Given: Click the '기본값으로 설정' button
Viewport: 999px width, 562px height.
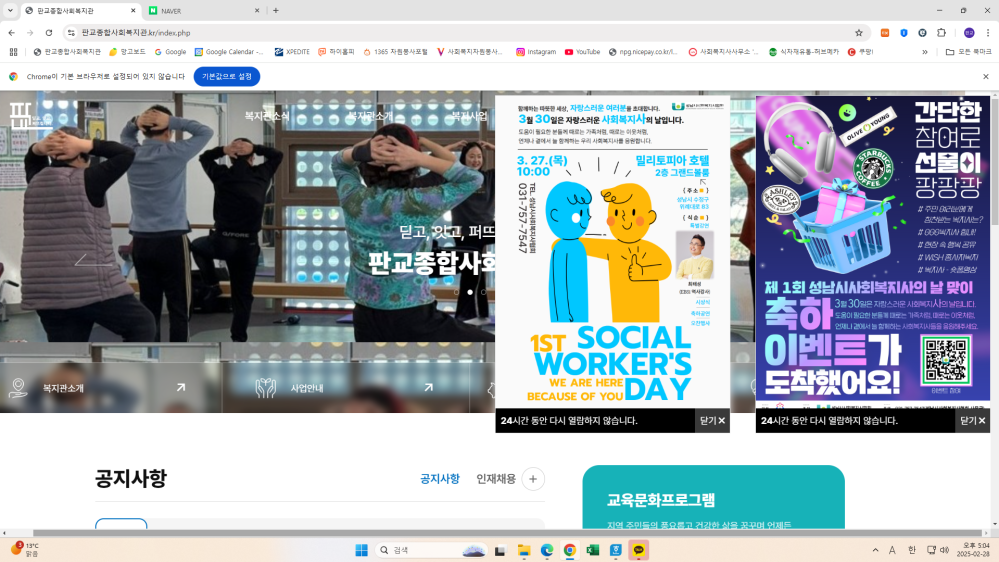Looking at the screenshot, I should (226, 76).
